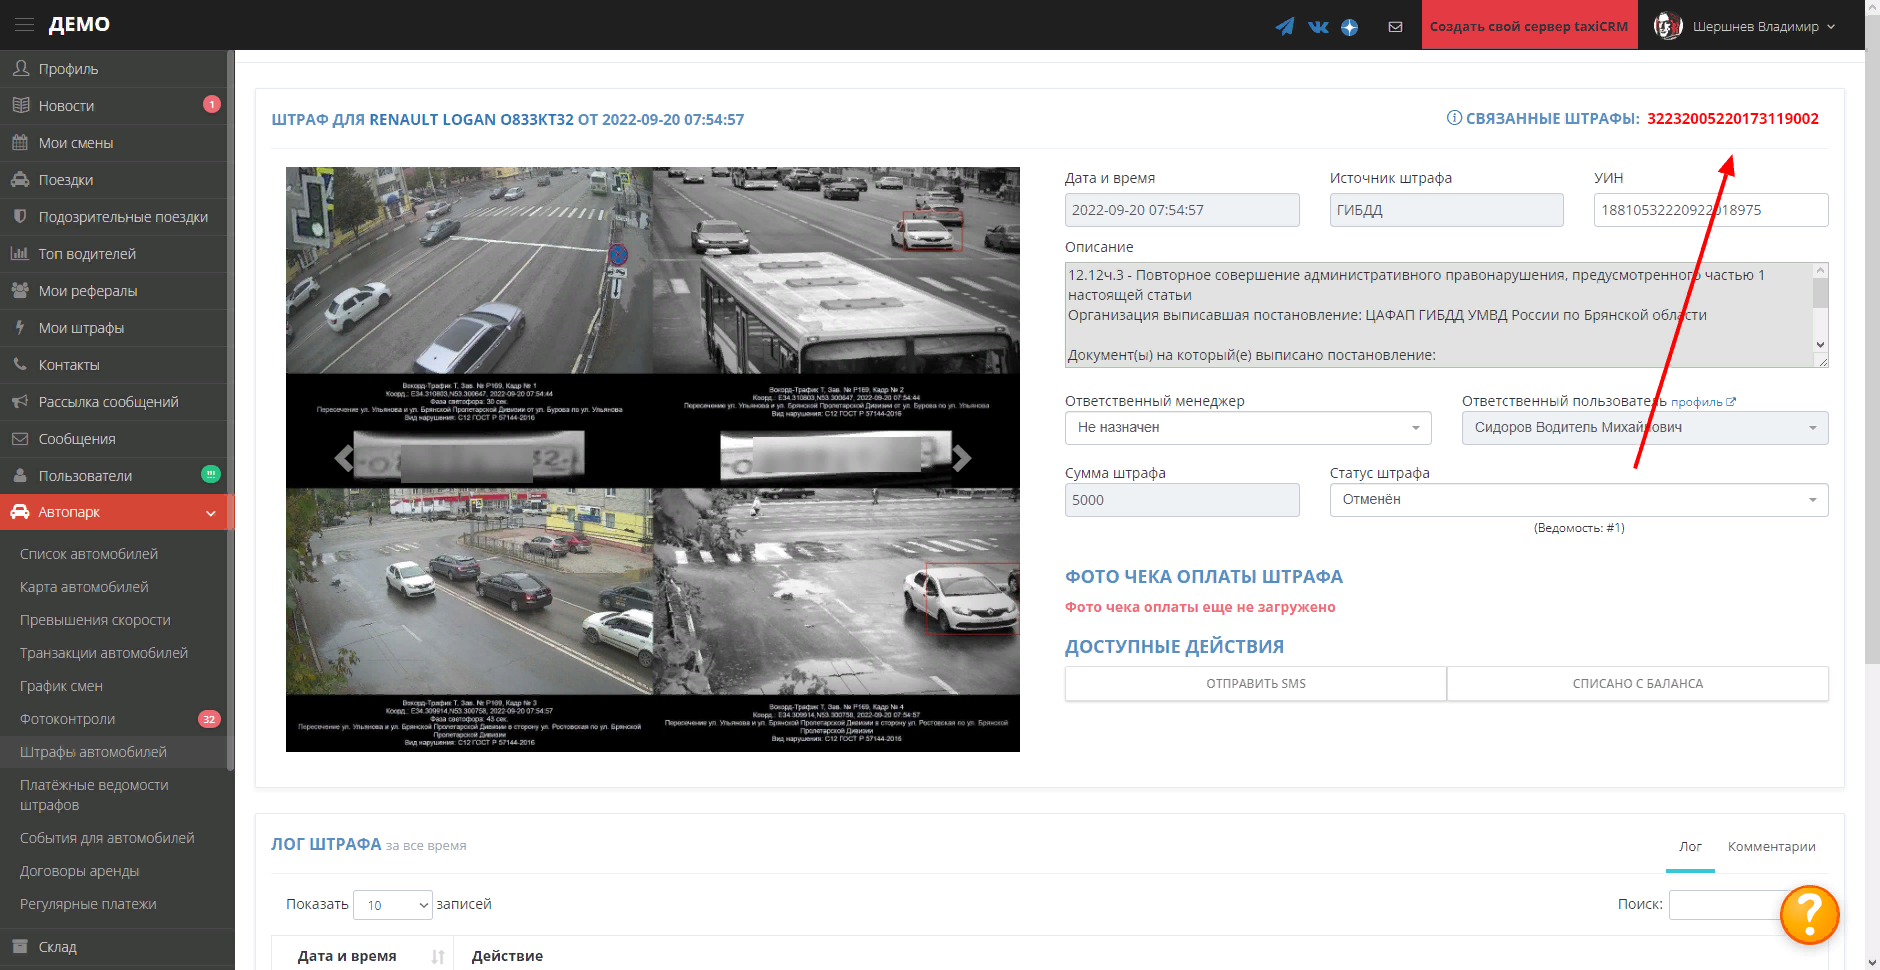Click the Поездки car icon
The width and height of the screenshot is (1880, 970).
[20, 179]
